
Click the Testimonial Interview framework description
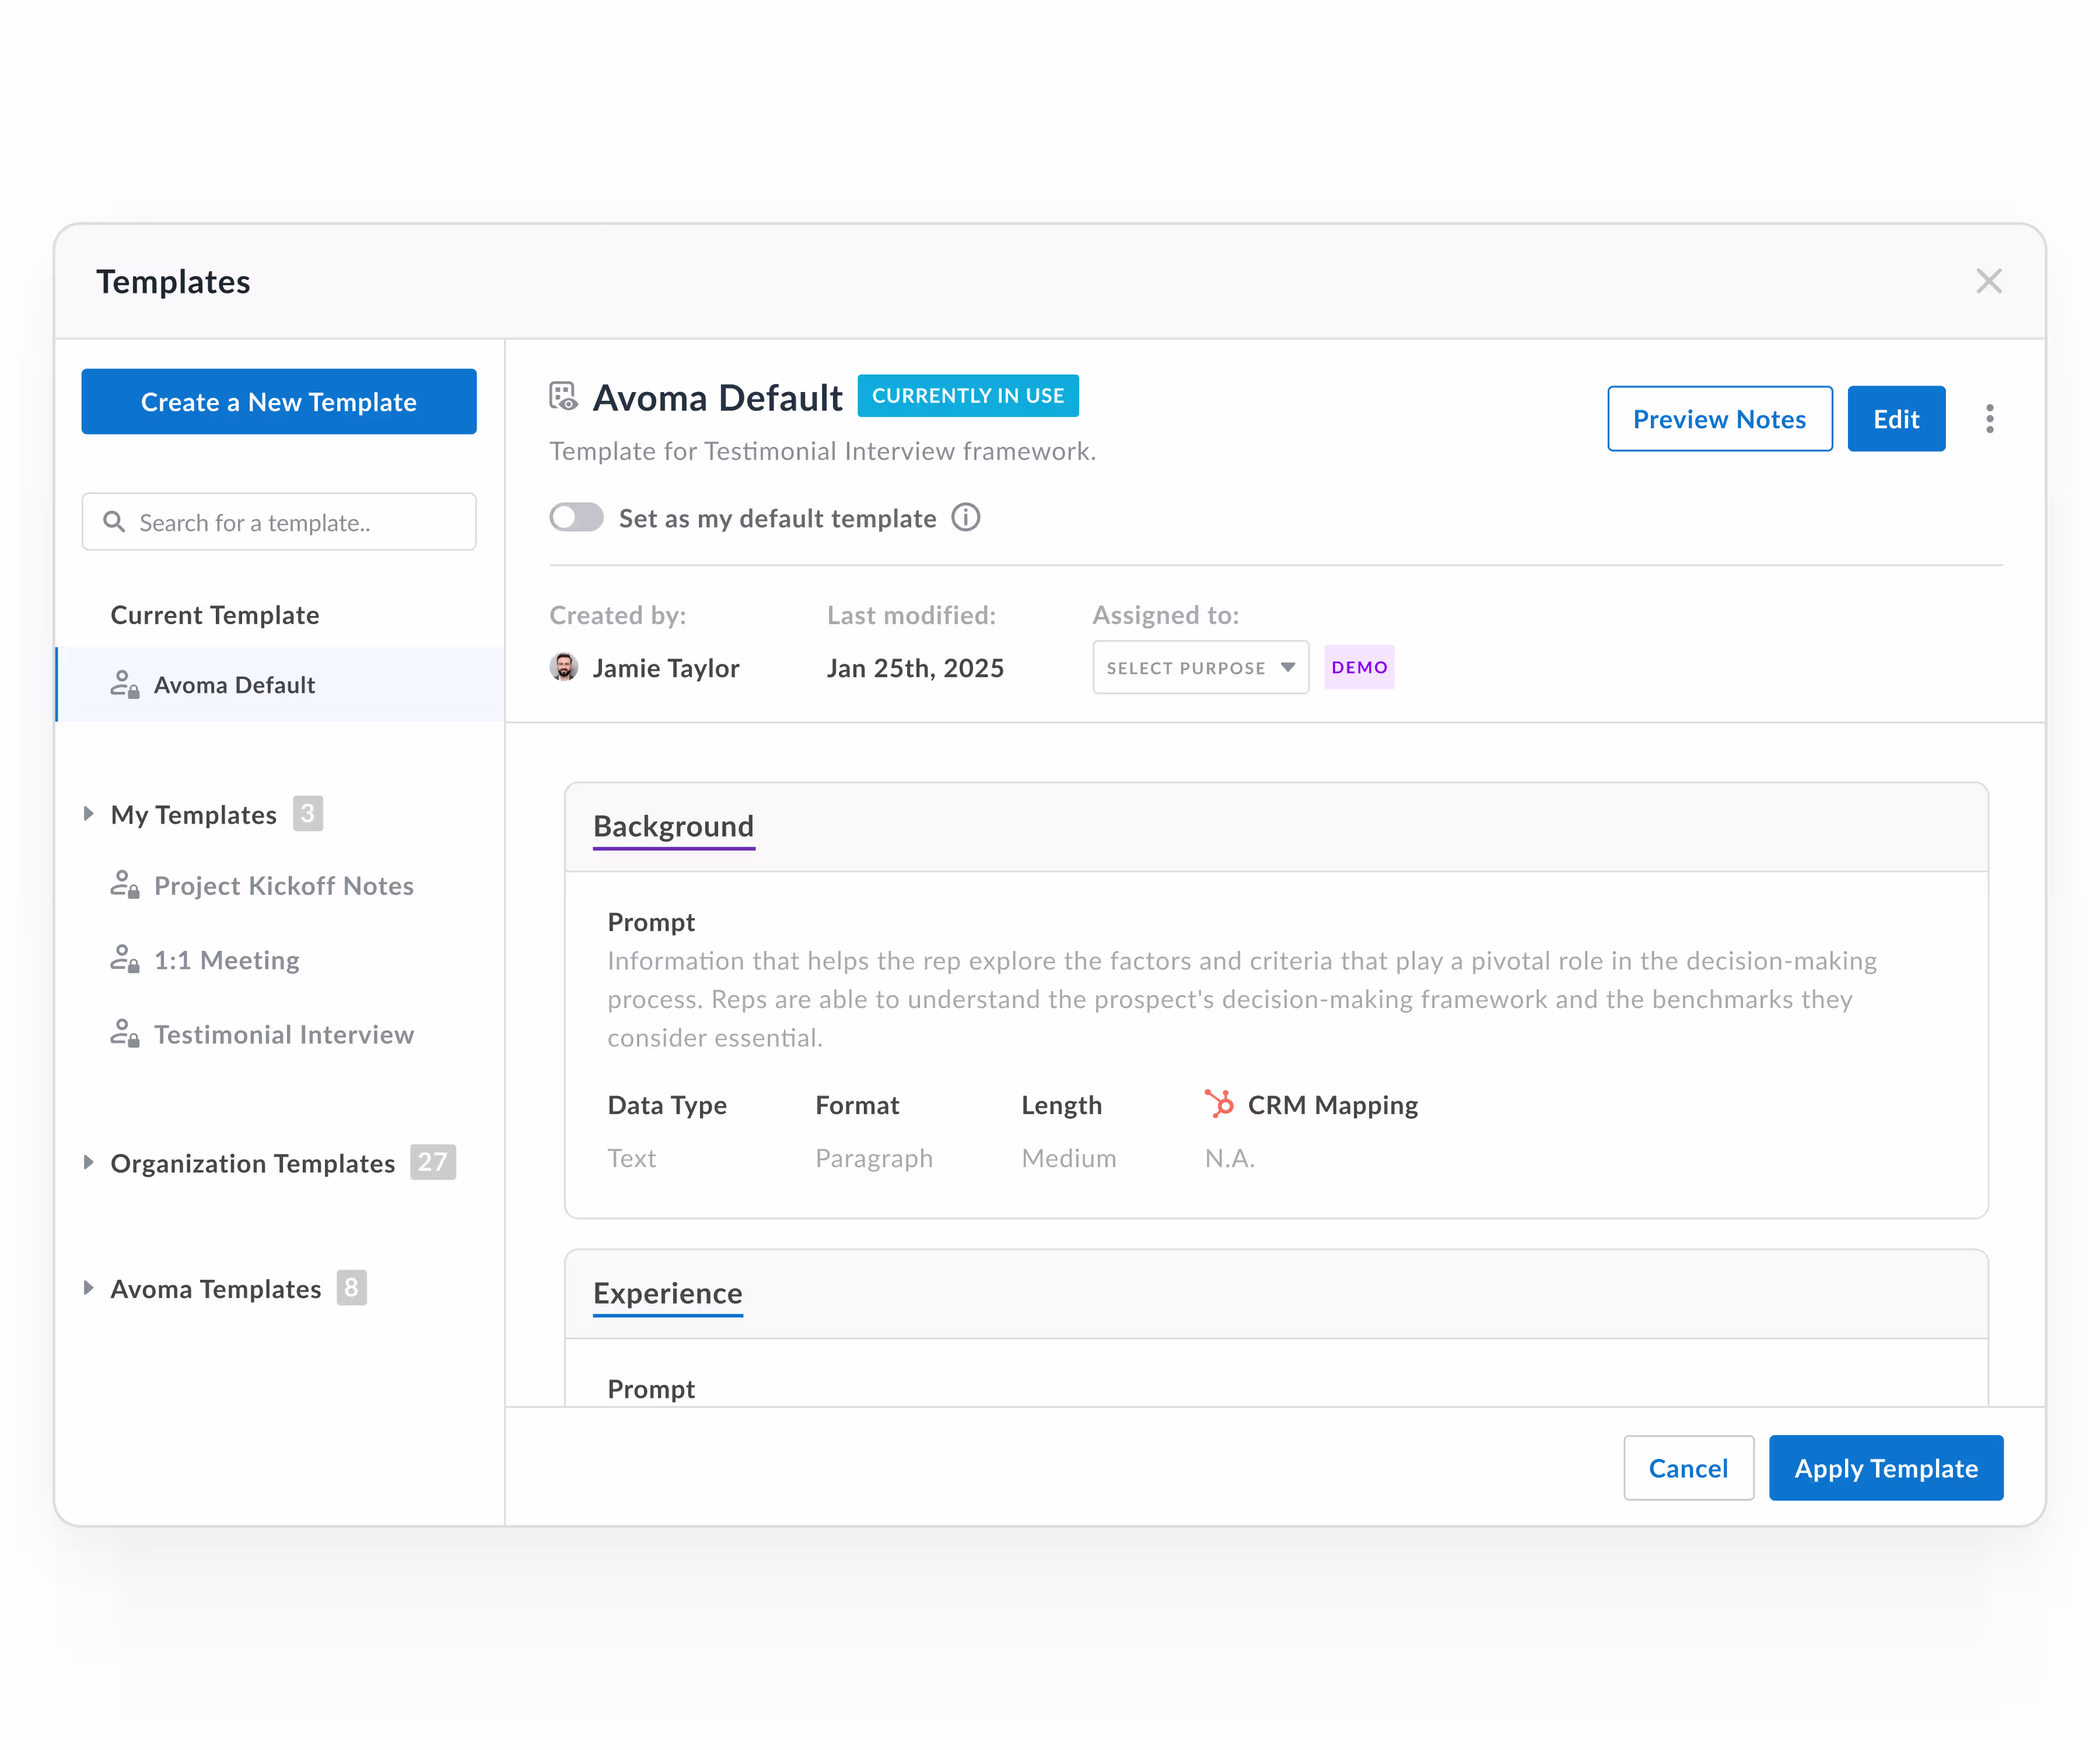[823, 451]
